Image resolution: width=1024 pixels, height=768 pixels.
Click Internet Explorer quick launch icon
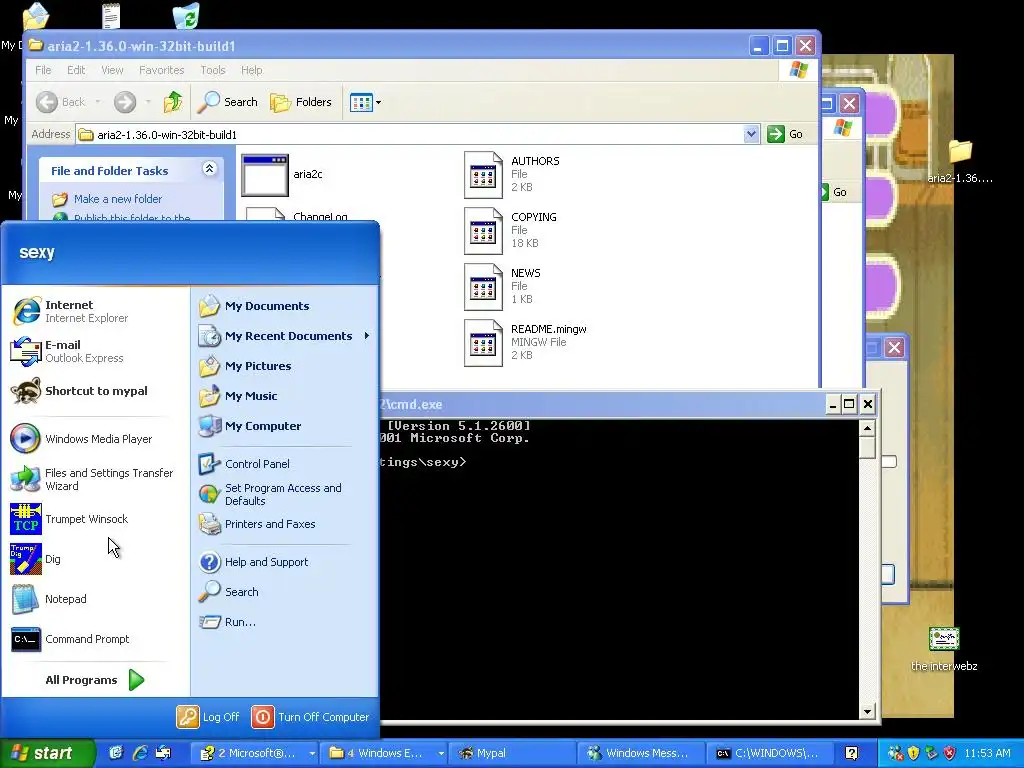point(140,753)
